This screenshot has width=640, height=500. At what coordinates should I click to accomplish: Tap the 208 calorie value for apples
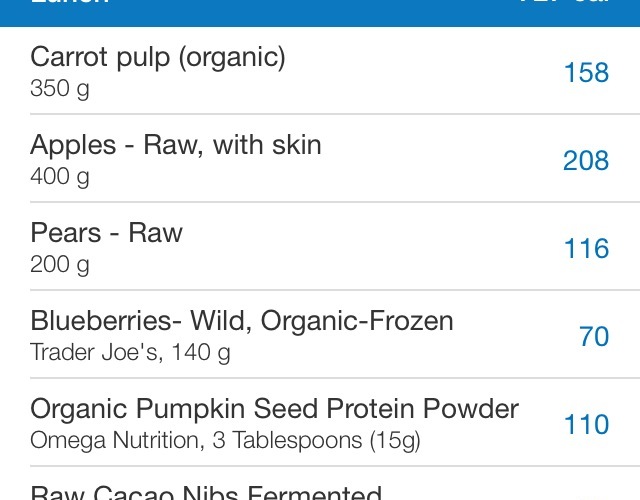[586, 160]
